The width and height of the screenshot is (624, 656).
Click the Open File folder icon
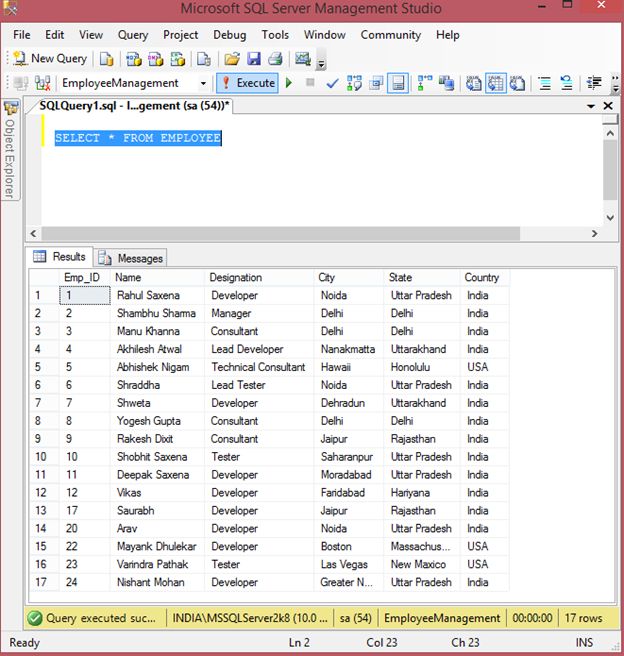232,59
